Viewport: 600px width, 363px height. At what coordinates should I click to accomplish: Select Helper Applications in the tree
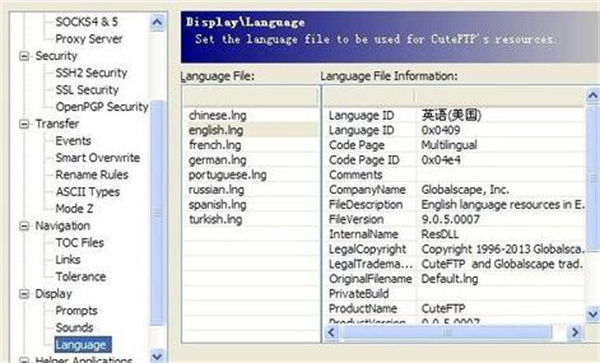pos(84,360)
